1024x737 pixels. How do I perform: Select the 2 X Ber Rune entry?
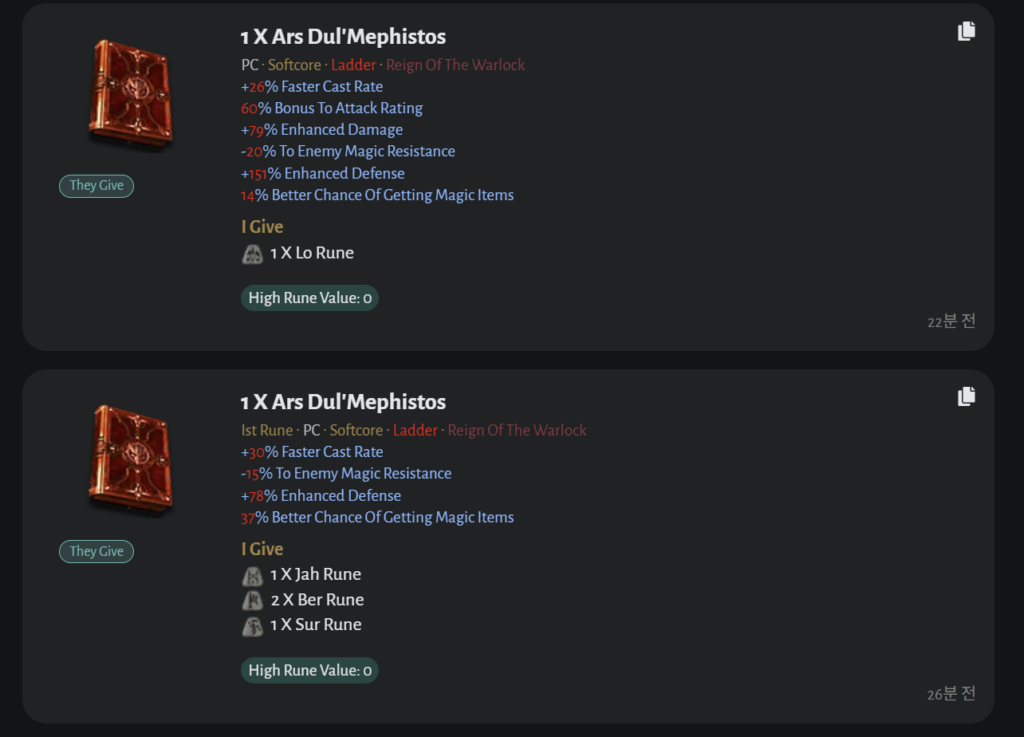pyautogui.click(x=316, y=600)
